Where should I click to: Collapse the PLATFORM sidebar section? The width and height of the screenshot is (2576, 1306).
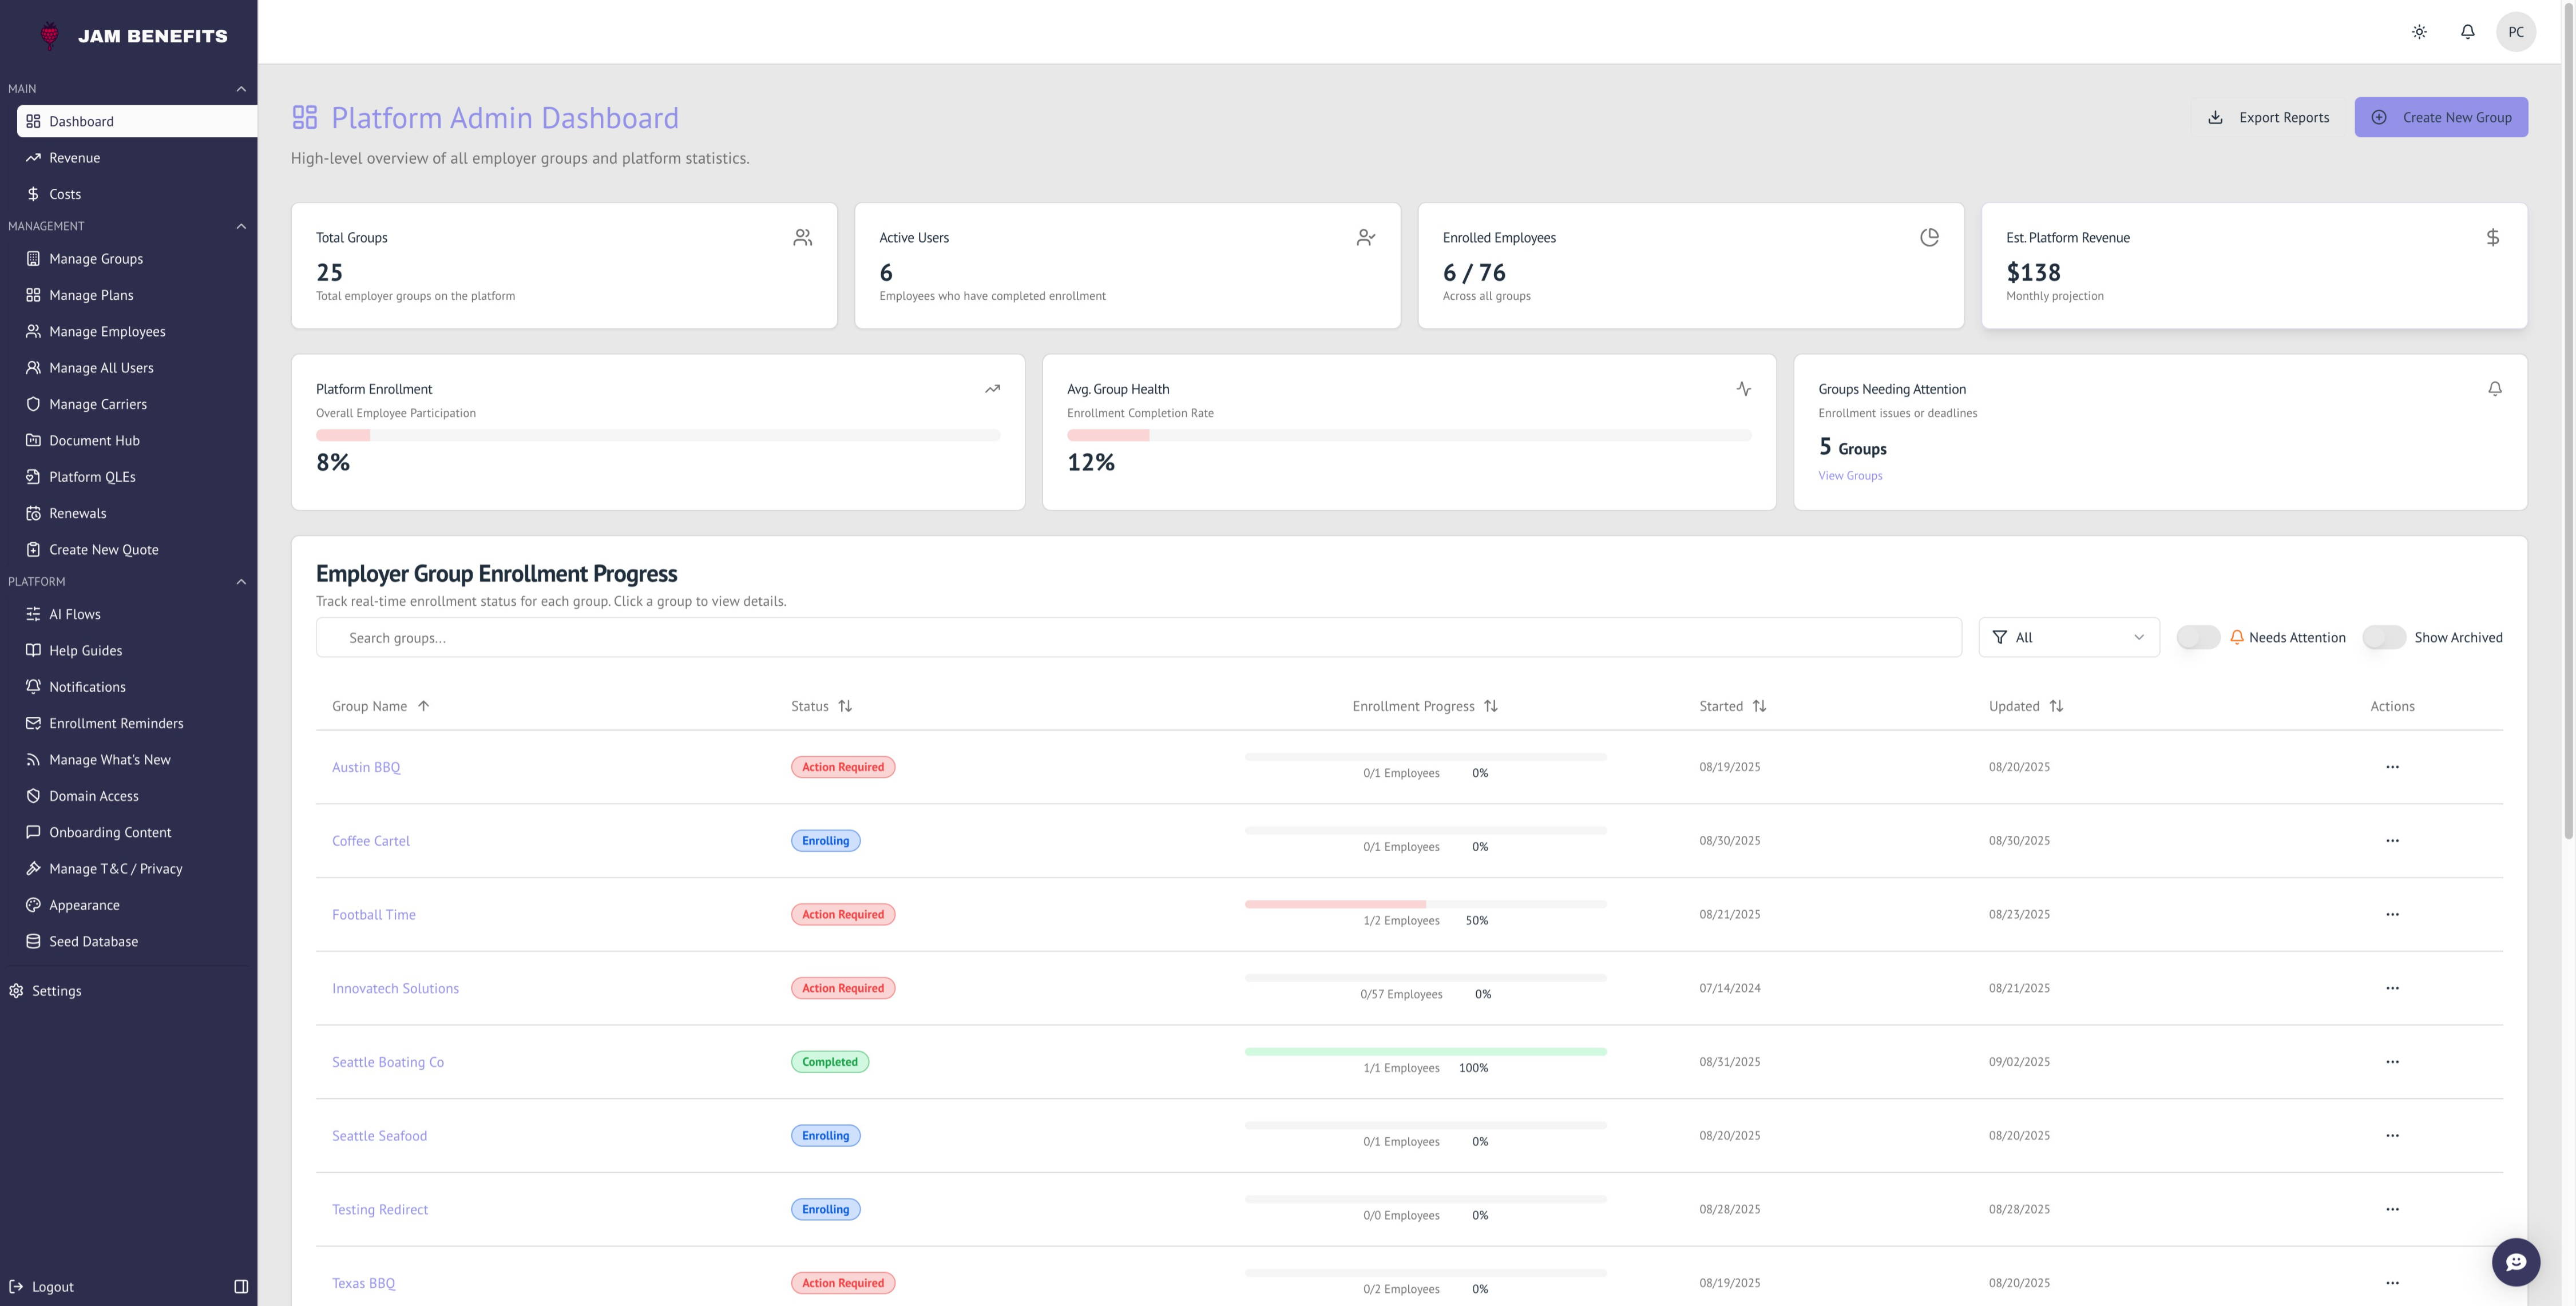point(241,582)
